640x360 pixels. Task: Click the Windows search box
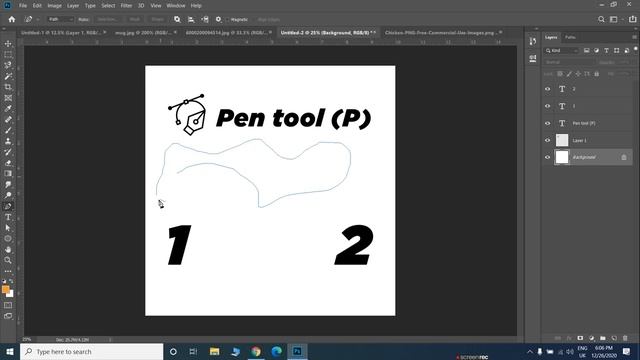tap(91, 351)
